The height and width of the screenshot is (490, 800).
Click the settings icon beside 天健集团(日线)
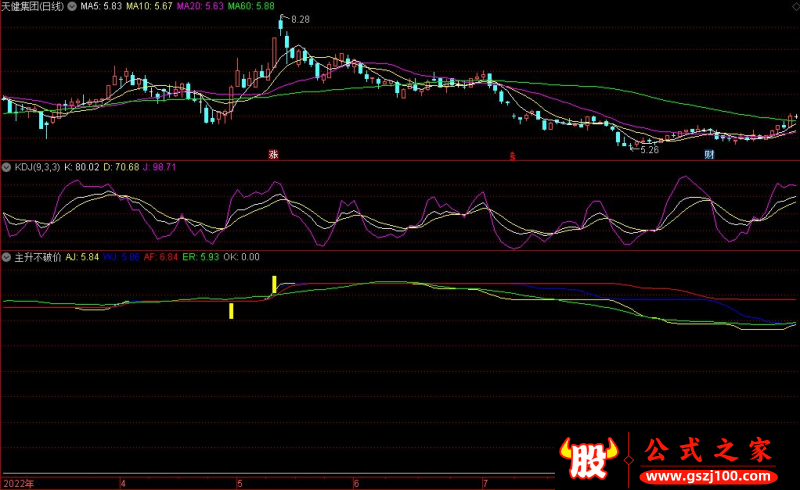click(71, 6)
